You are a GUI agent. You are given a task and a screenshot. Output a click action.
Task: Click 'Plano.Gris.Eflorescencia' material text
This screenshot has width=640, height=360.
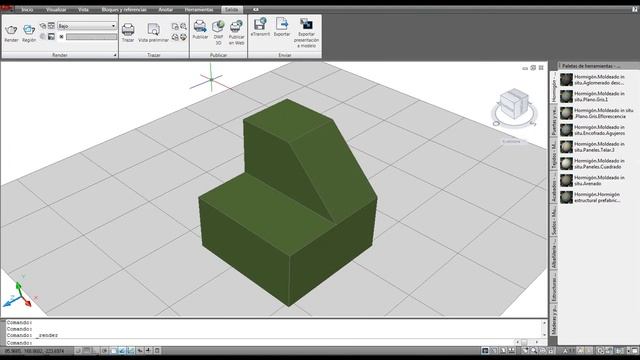604,113
